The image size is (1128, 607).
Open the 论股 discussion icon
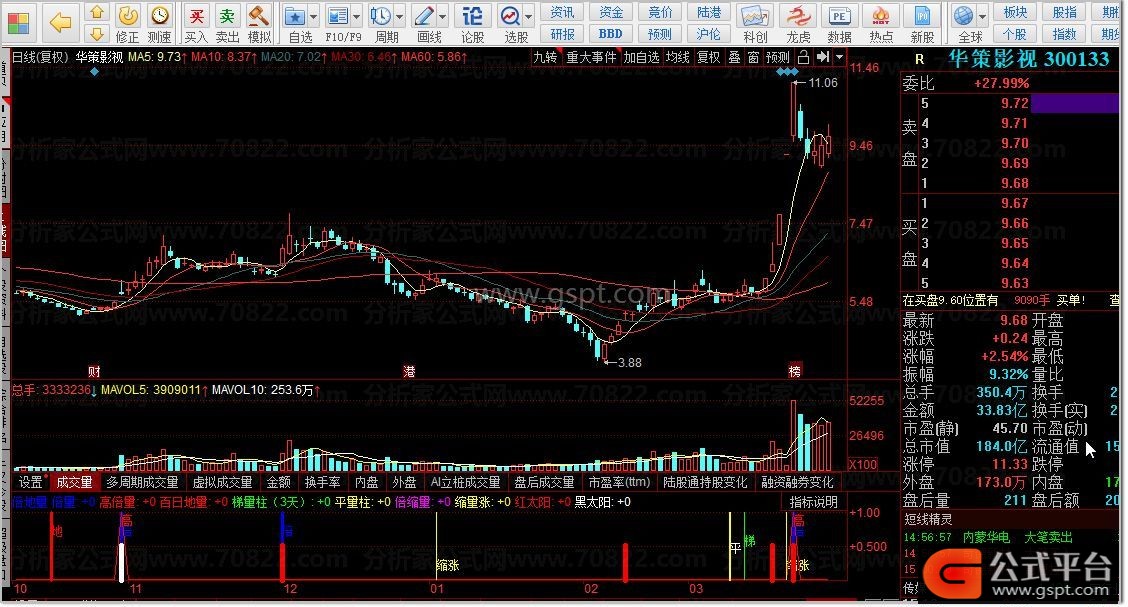pyautogui.click(x=473, y=16)
